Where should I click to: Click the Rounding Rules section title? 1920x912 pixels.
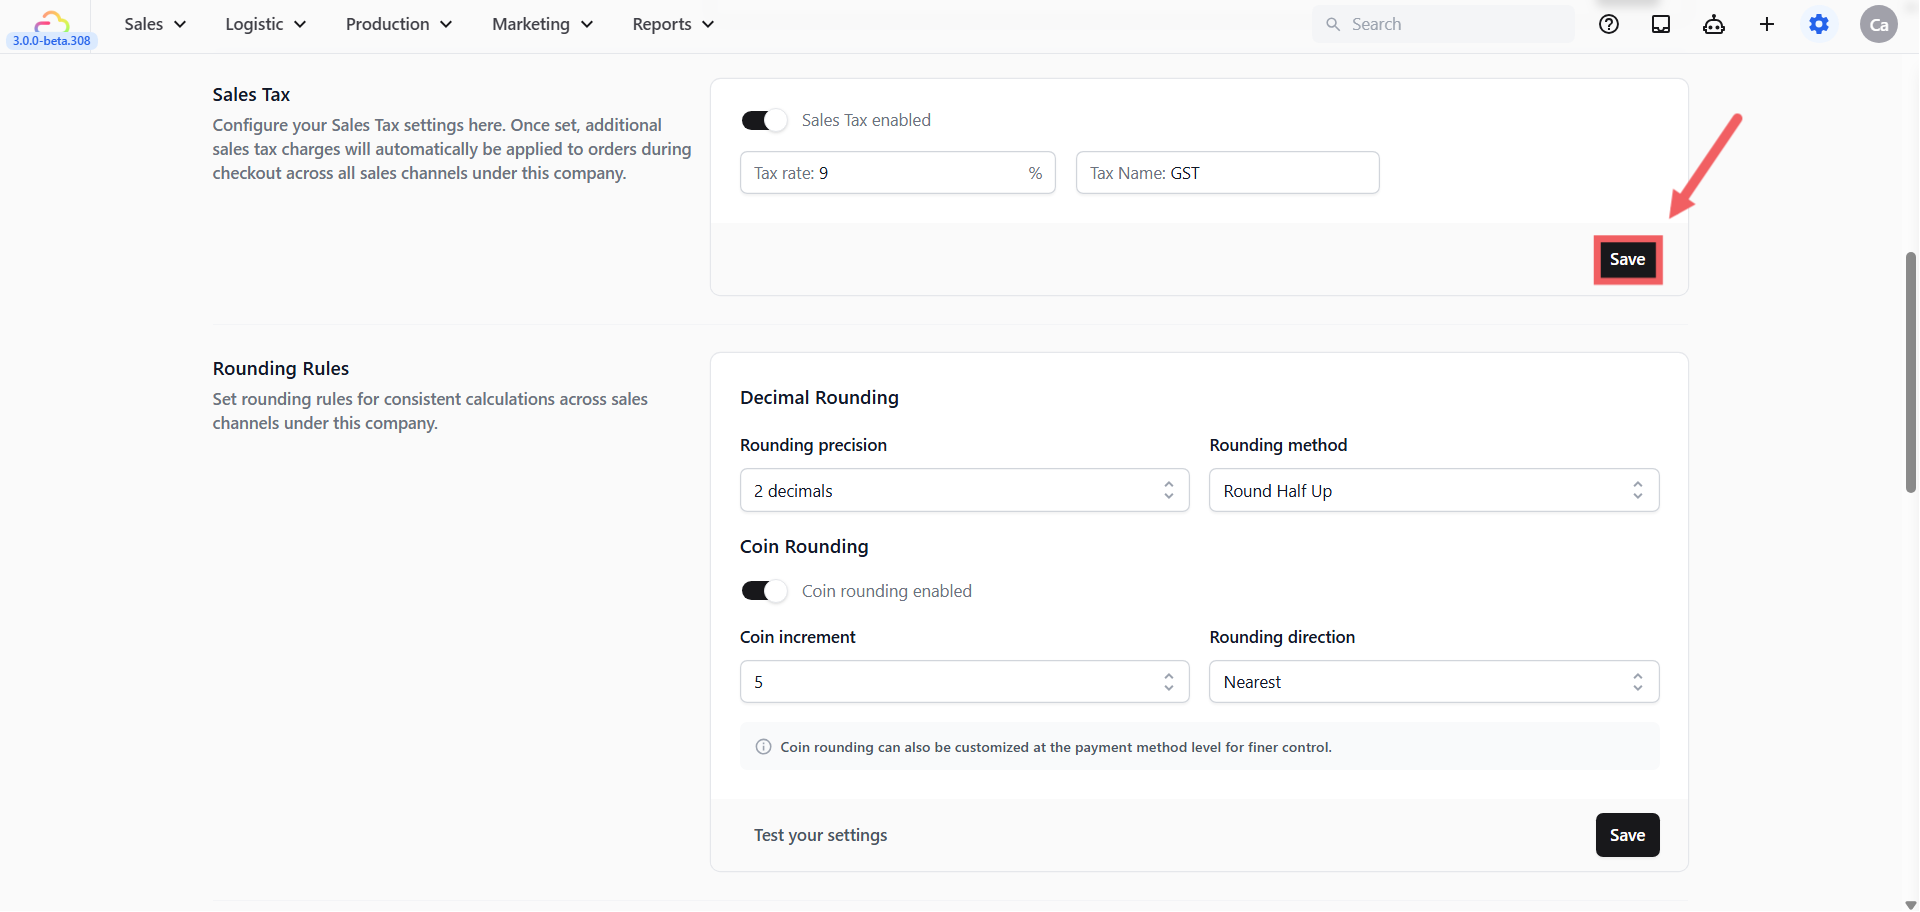(281, 369)
